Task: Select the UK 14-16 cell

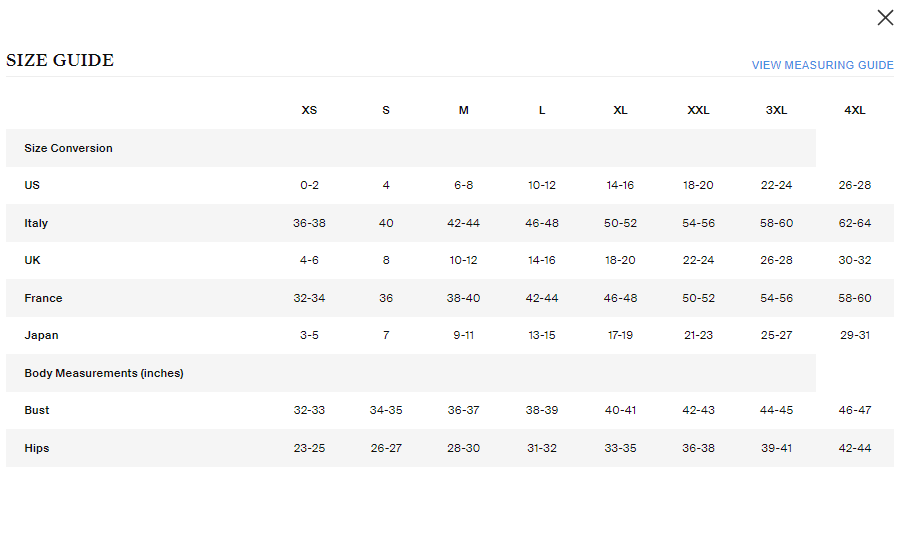Action: coord(542,260)
